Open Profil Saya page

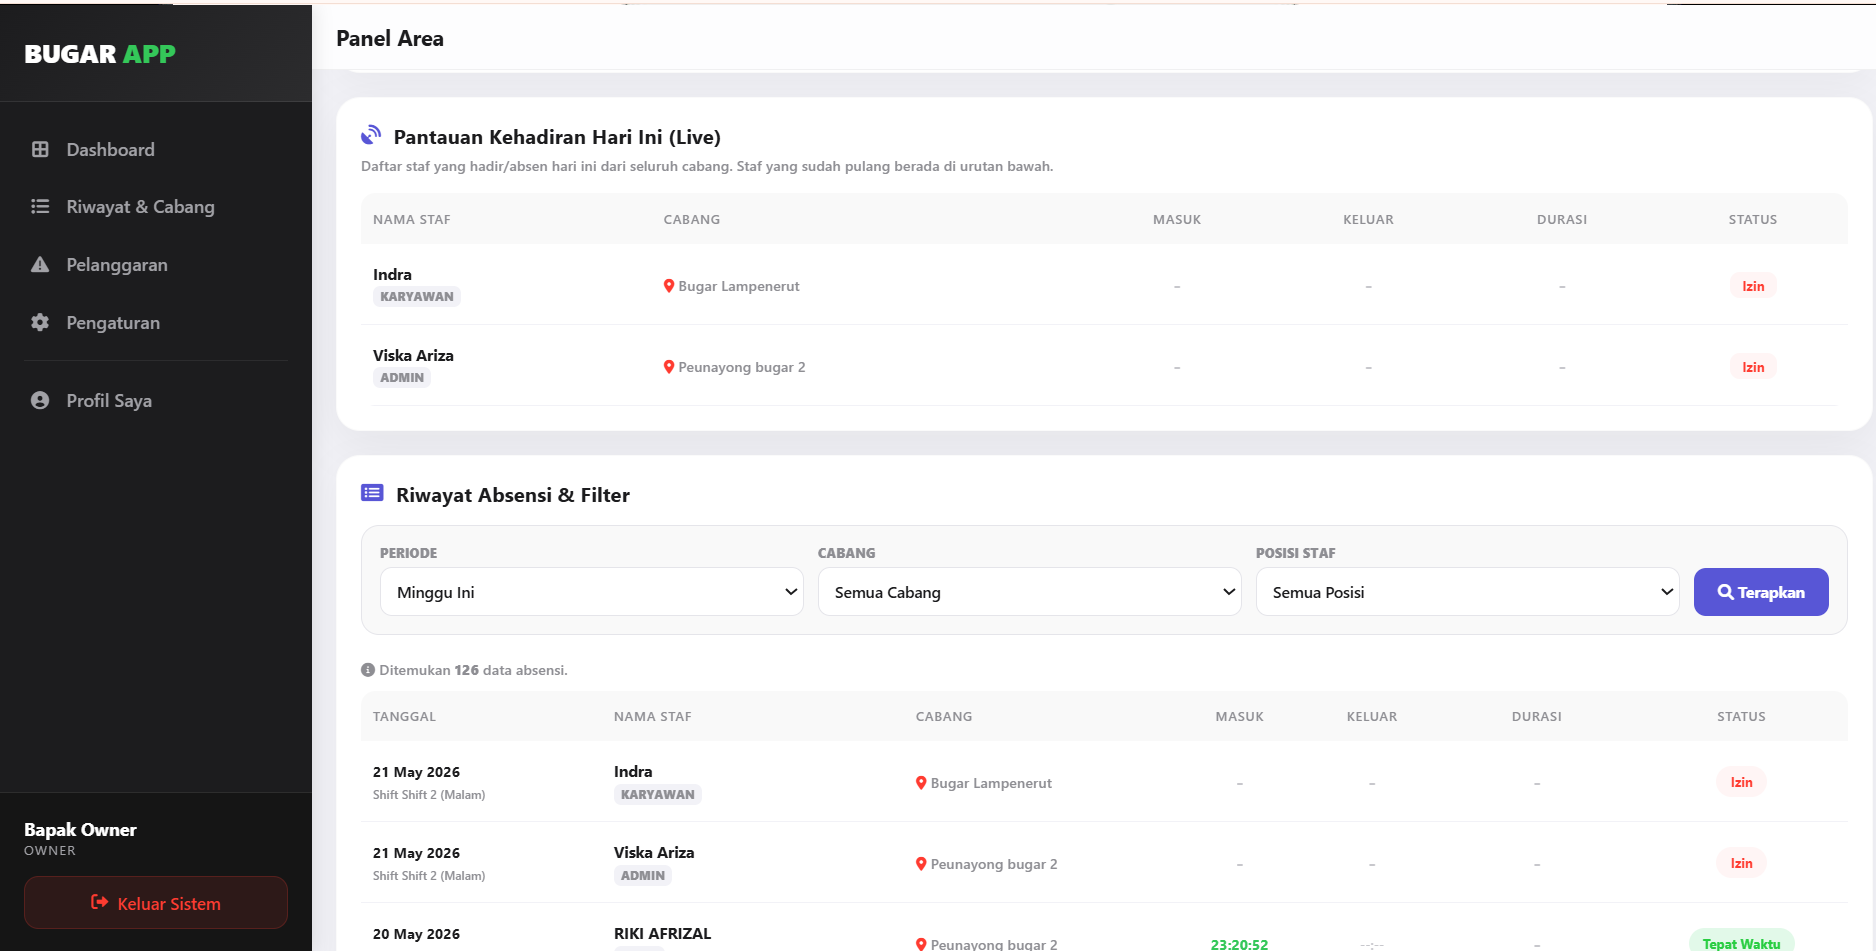click(x=156, y=401)
